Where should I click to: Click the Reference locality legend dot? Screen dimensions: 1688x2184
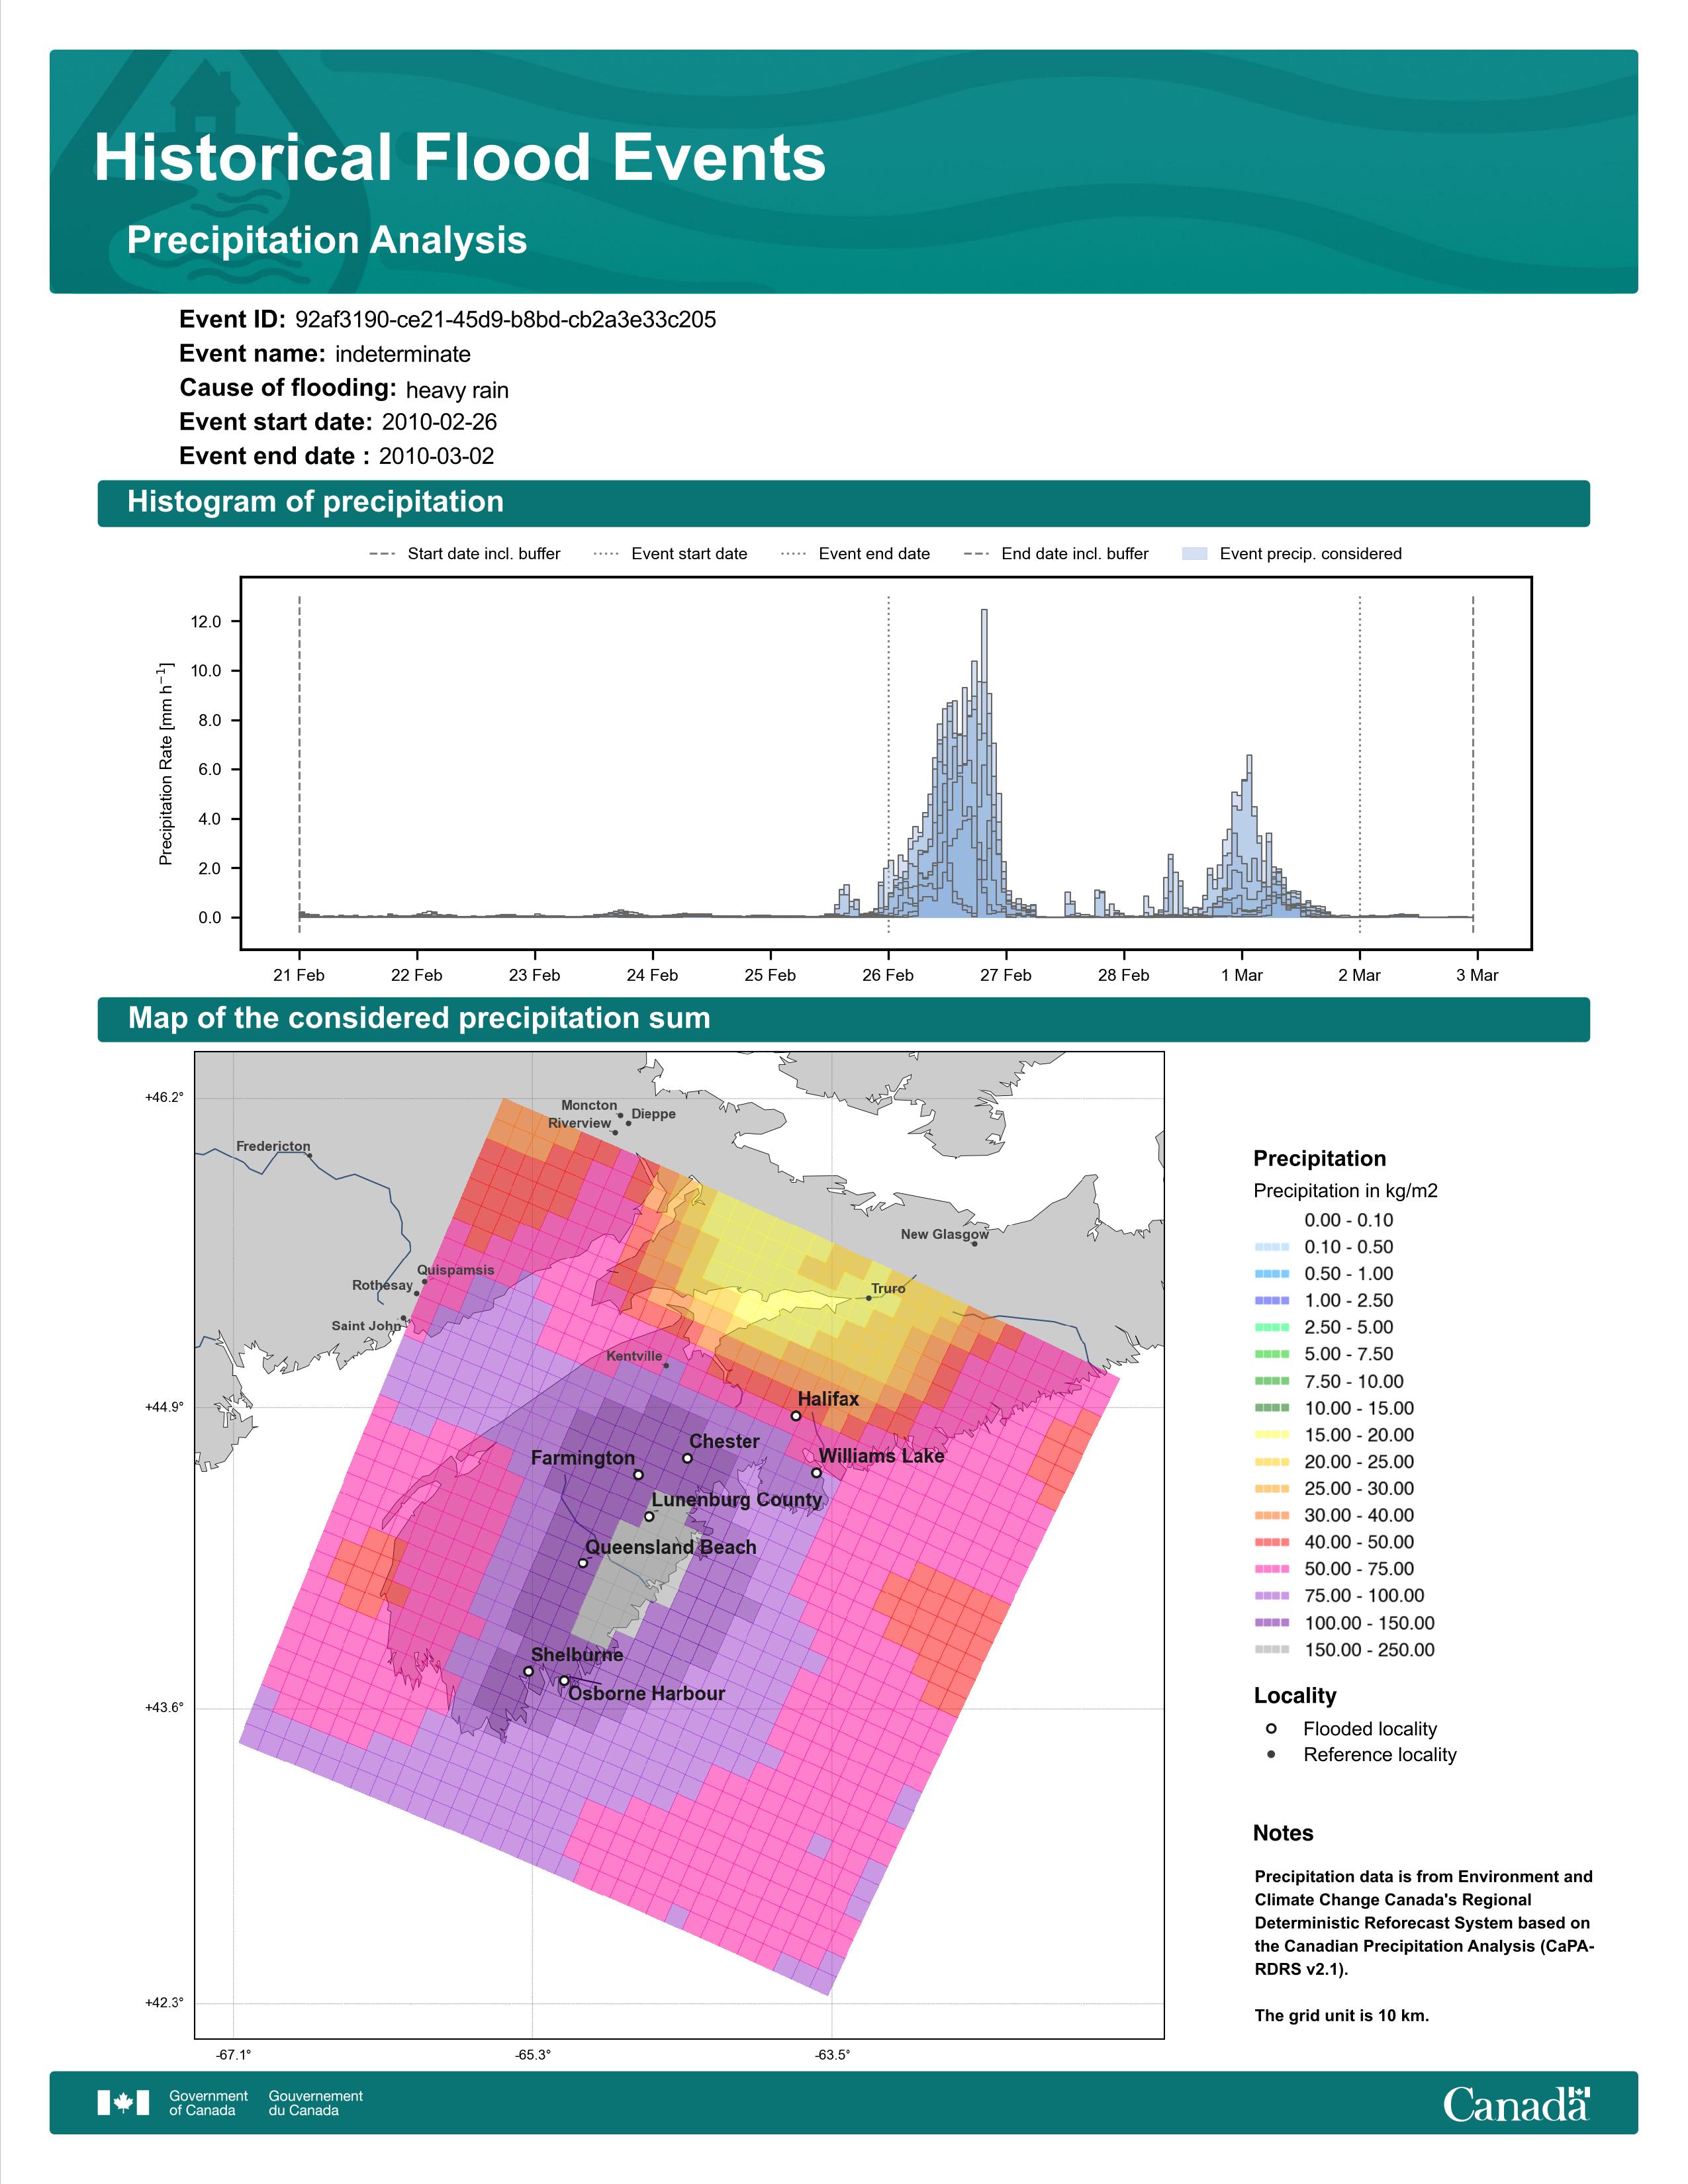tap(1271, 1754)
